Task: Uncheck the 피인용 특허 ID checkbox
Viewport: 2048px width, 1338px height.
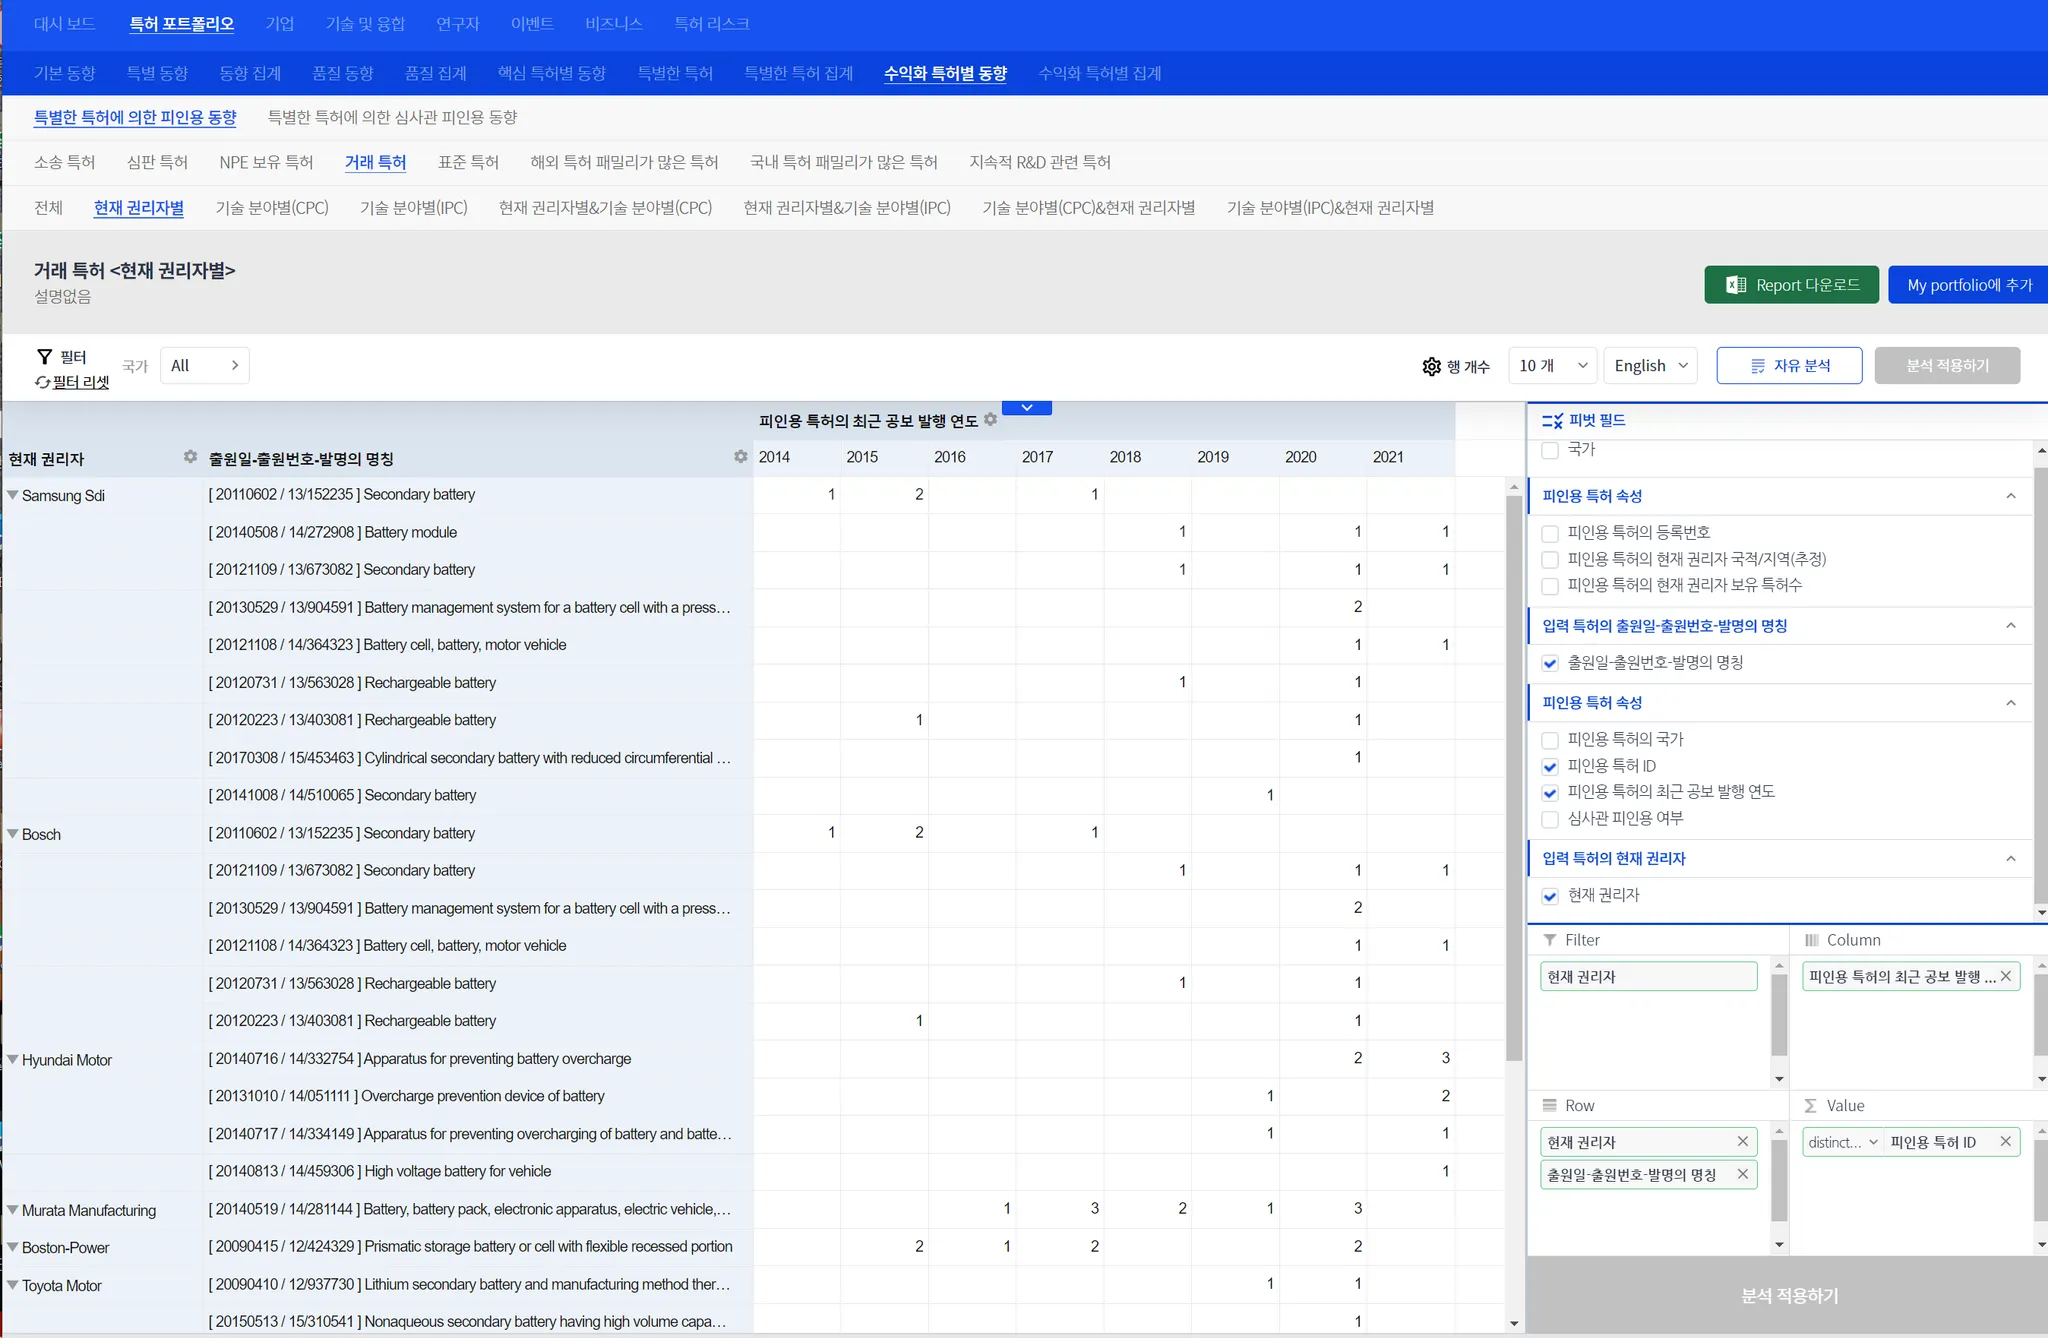Action: (1550, 767)
